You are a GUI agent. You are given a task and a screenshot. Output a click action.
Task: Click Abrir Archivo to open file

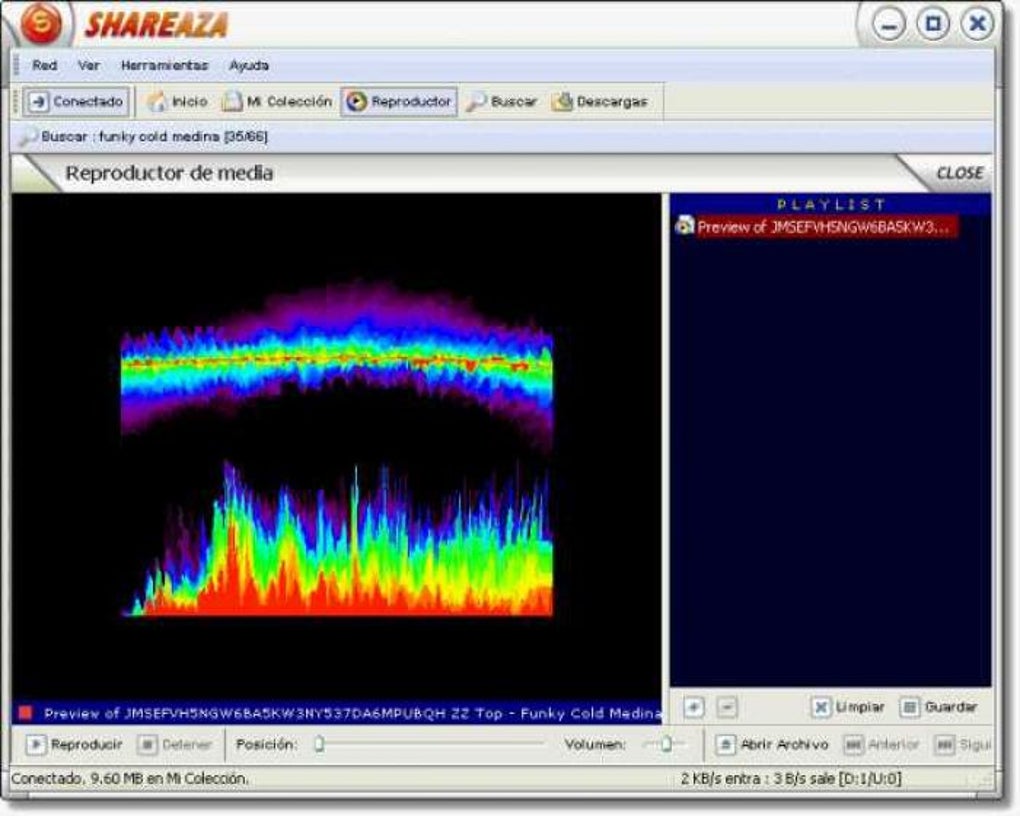coord(773,744)
